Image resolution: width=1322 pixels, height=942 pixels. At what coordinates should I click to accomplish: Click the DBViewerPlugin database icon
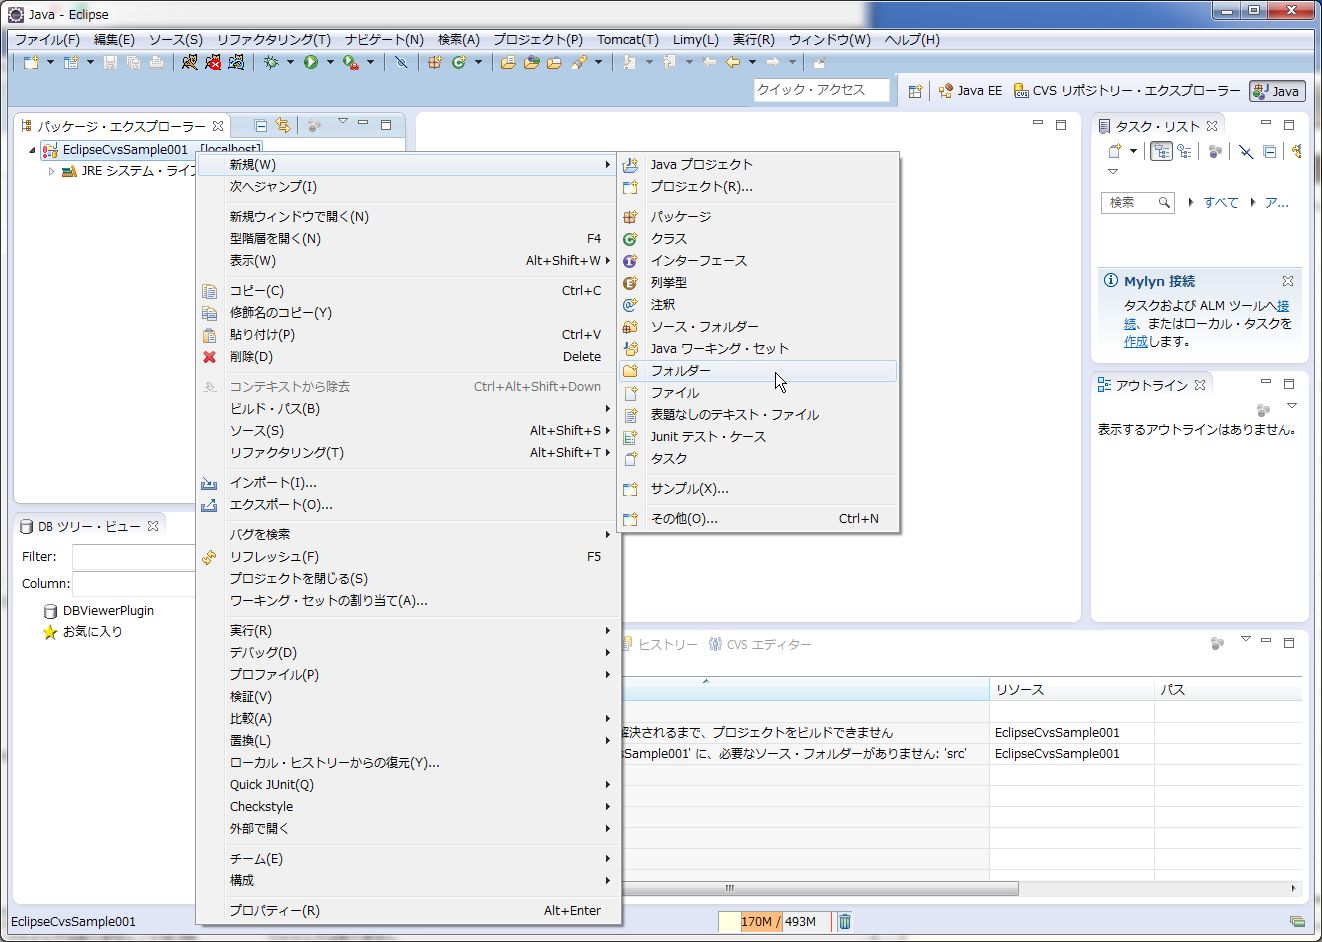(50, 610)
